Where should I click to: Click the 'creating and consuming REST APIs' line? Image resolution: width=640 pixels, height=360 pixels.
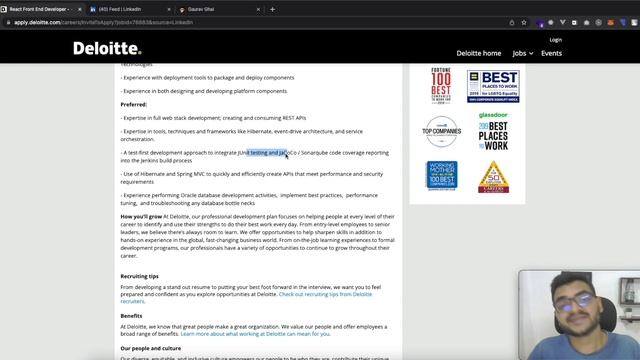coord(213,118)
